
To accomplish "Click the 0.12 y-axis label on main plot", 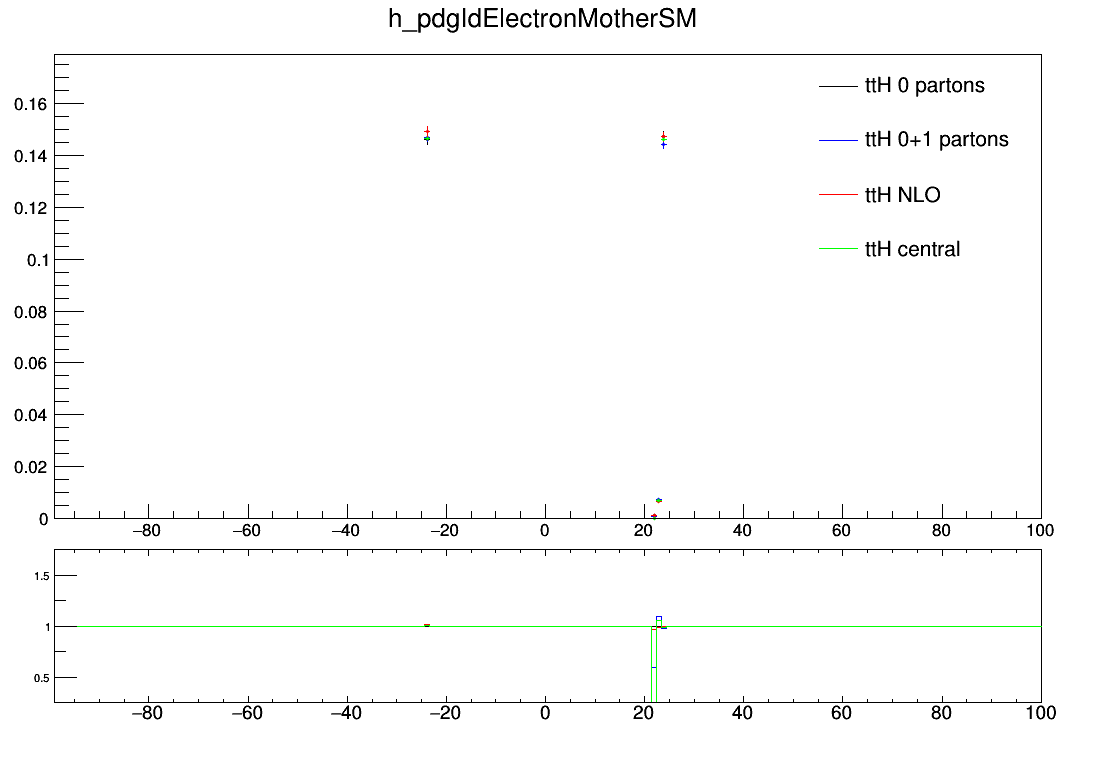I will click(x=31, y=208).
